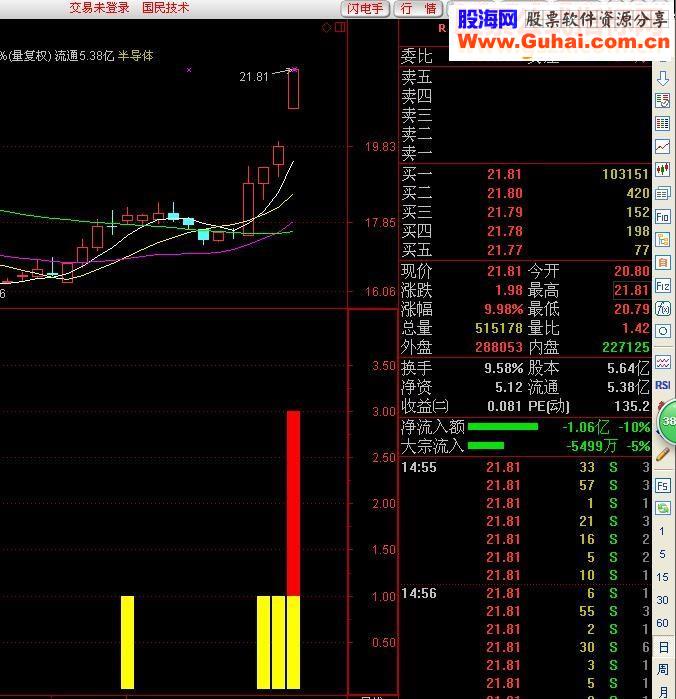Click the F12 trading icon

pyautogui.click(x=663, y=286)
